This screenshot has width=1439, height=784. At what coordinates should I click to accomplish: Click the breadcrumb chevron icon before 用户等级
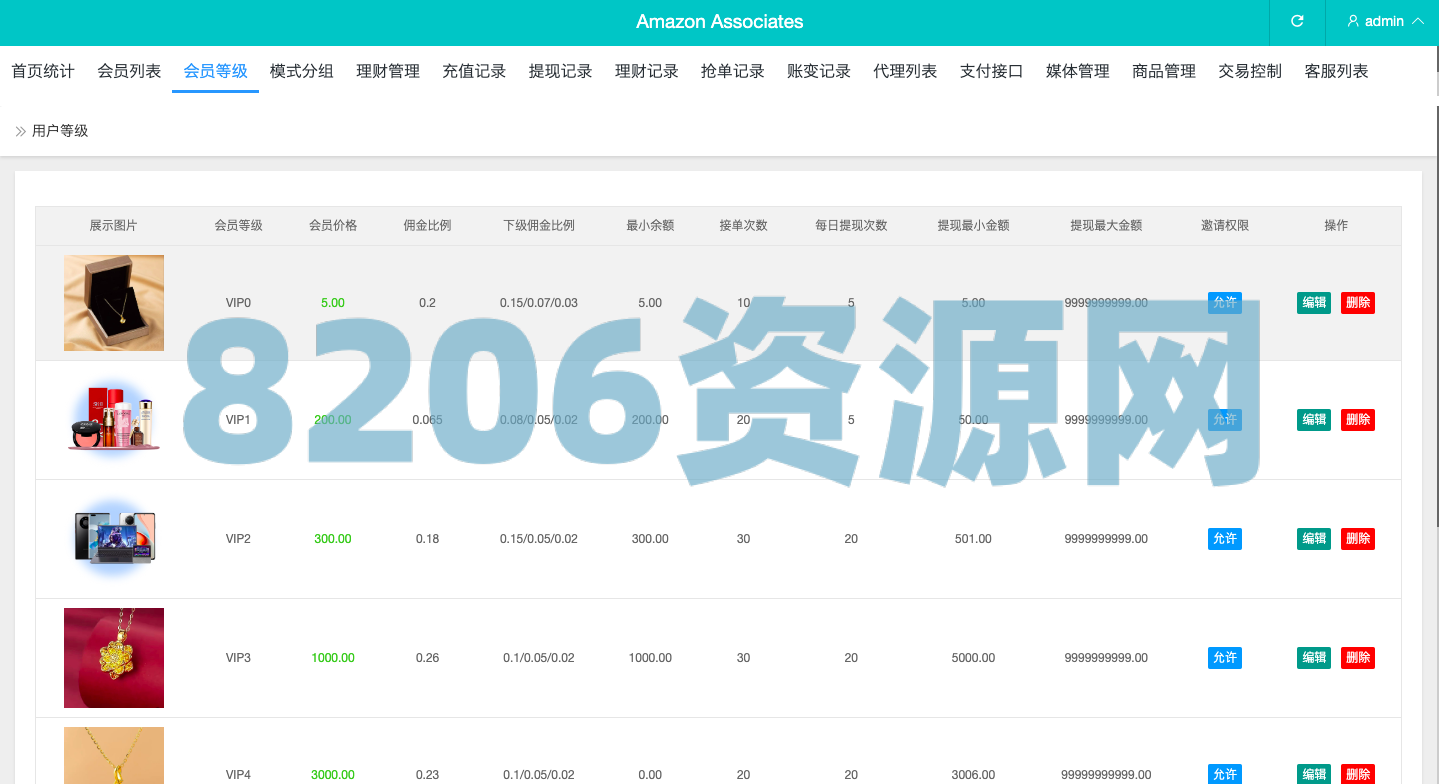pyautogui.click(x=20, y=131)
